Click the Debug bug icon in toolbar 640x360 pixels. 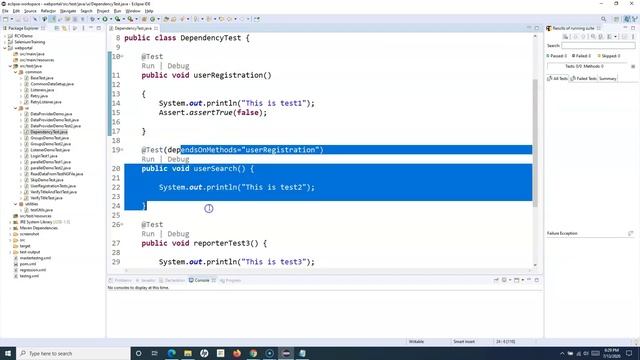[92, 19]
